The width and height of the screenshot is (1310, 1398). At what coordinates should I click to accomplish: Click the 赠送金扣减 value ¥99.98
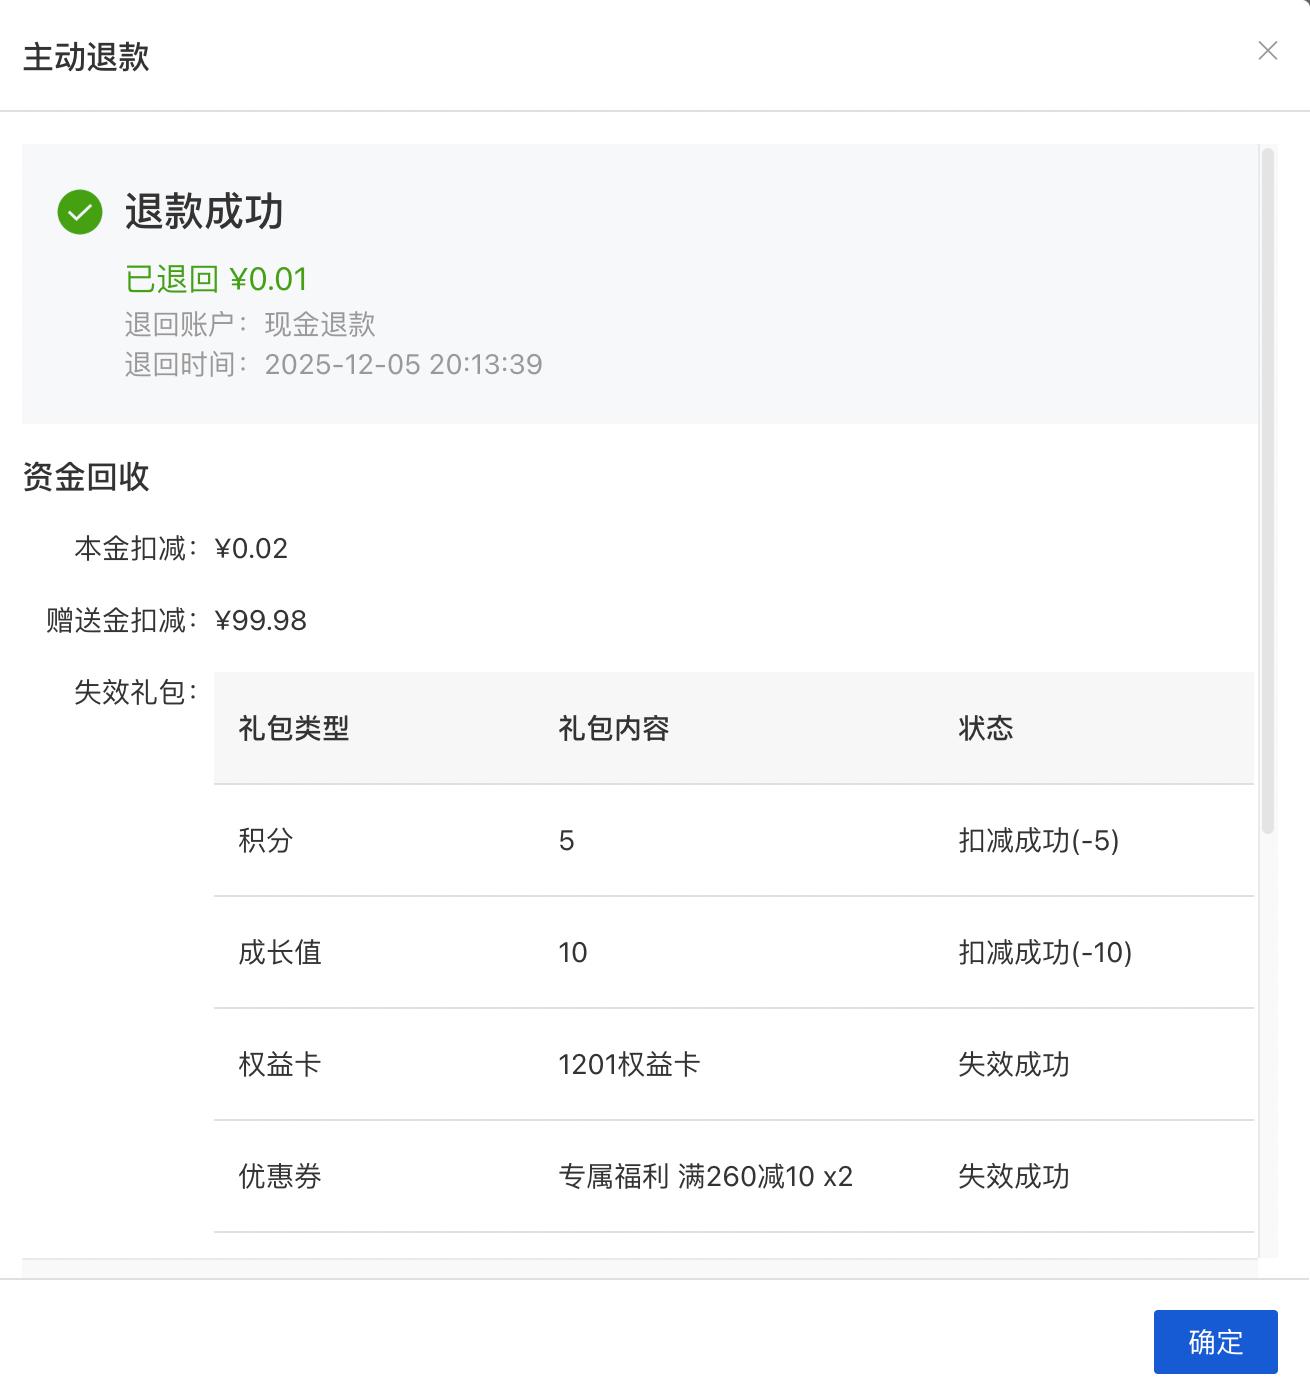pos(261,620)
